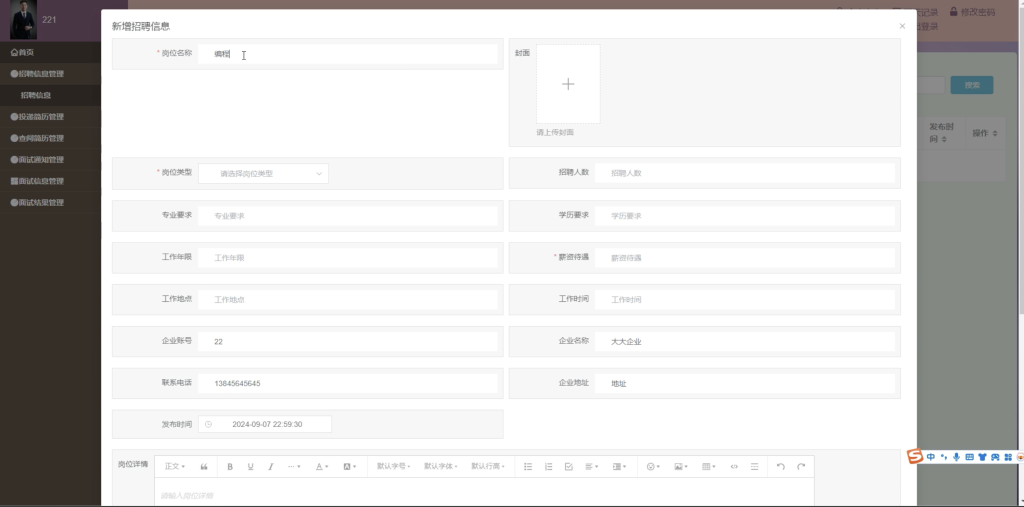Open the indent options menu

[x=619, y=466]
